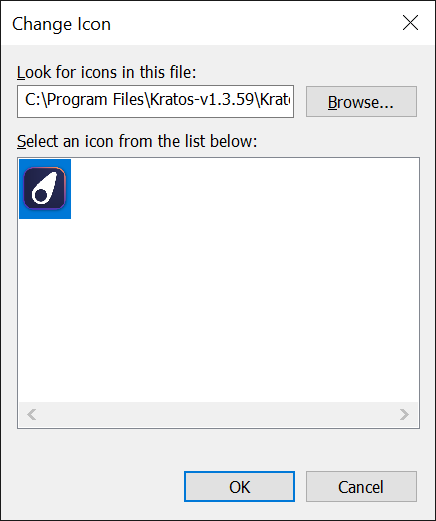Click the middle of the icon list scrollbar

coord(218,415)
